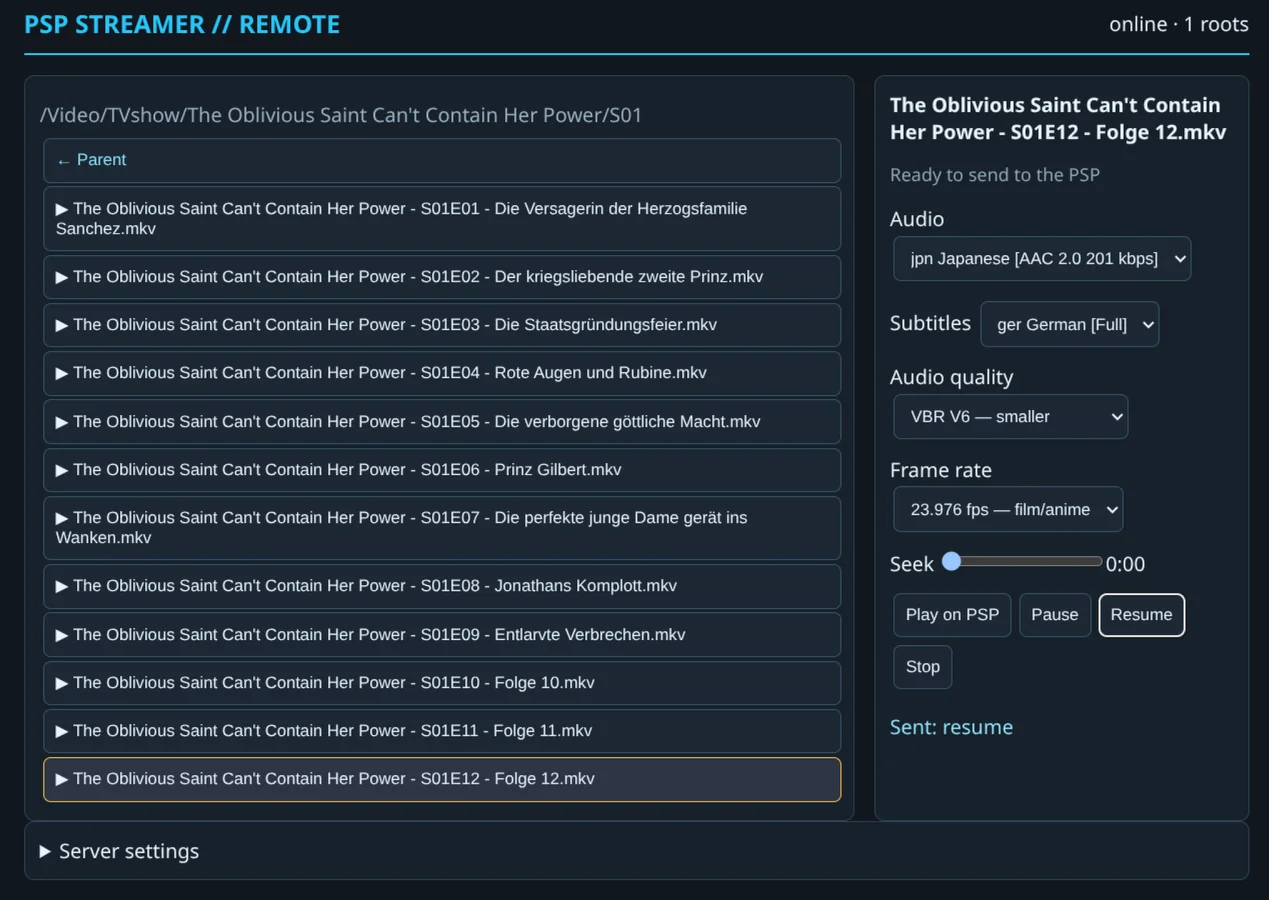Choose S01E08 Jonathans Komplott.mkv
The width and height of the screenshot is (1269, 900).
point(442,586)
